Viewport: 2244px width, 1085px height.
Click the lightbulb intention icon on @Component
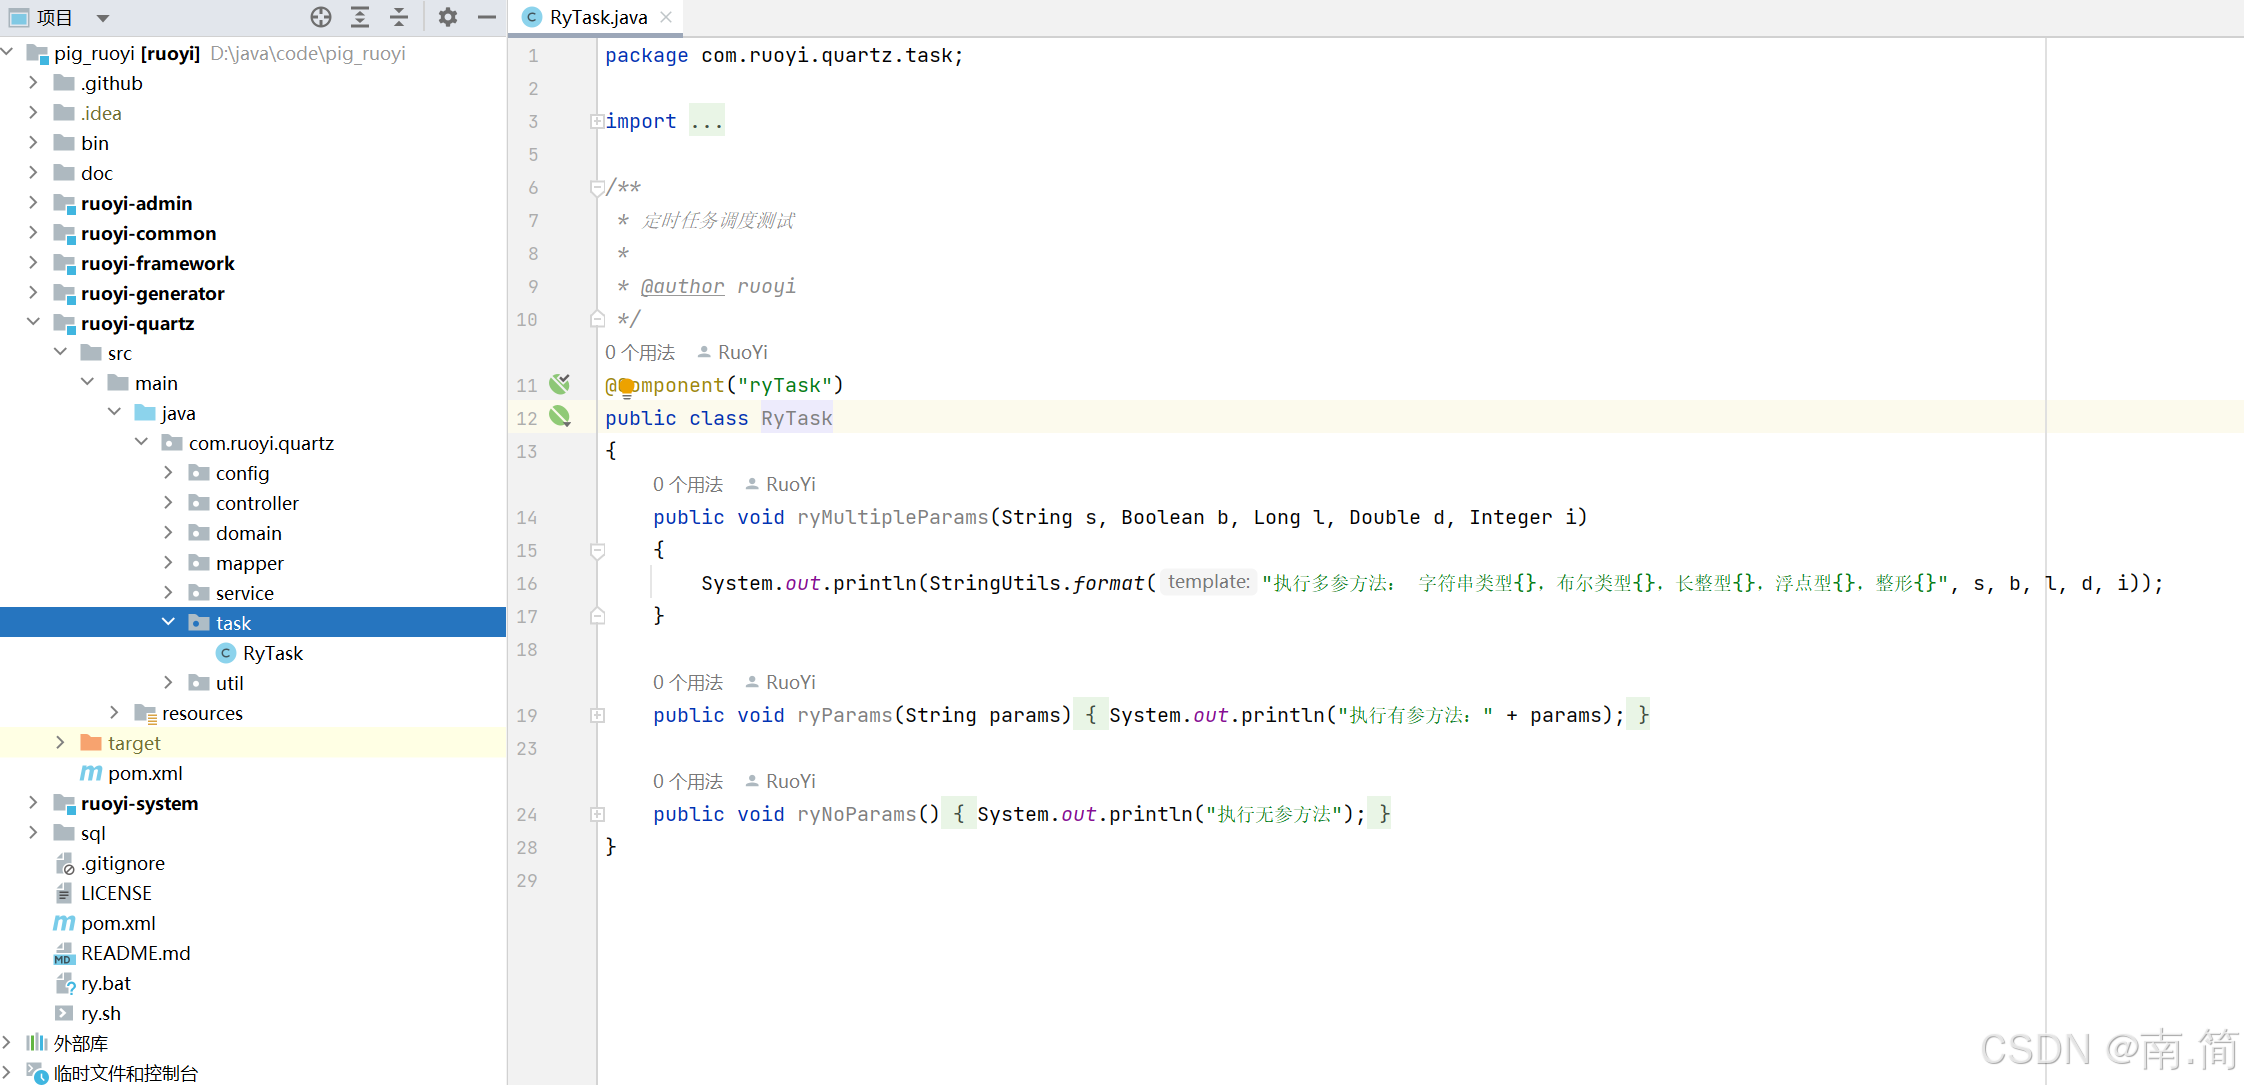point(627,386)
